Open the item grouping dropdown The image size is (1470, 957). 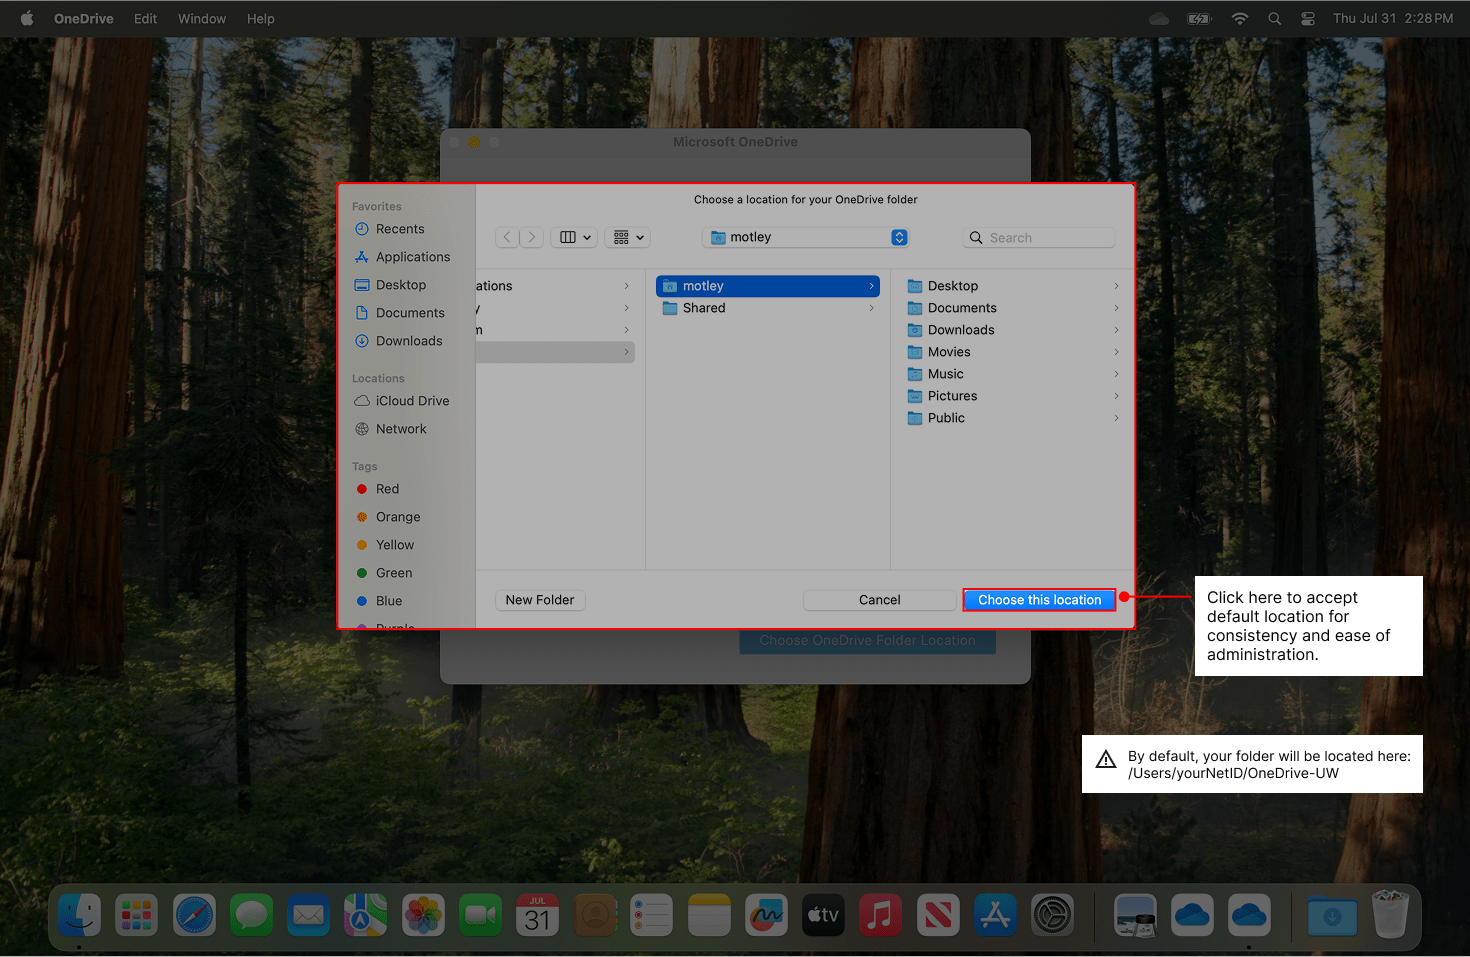coord(628,237)
